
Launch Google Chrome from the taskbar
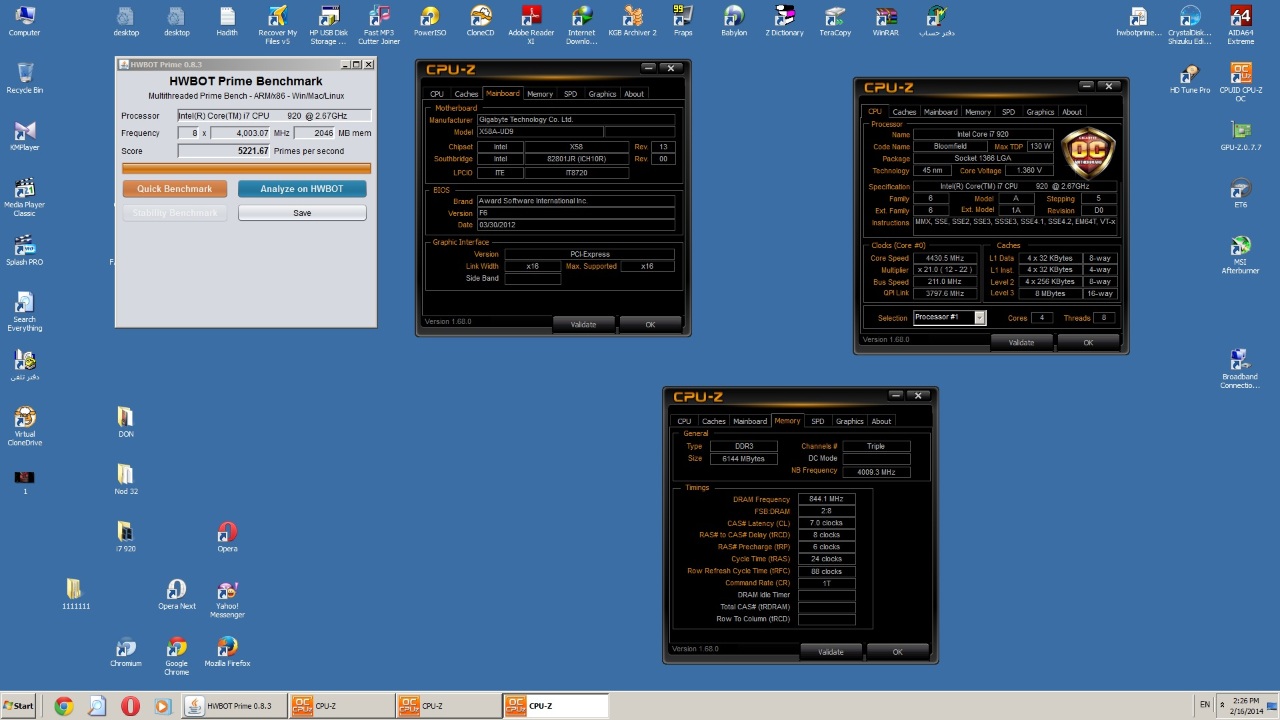[x=63, y=706]
